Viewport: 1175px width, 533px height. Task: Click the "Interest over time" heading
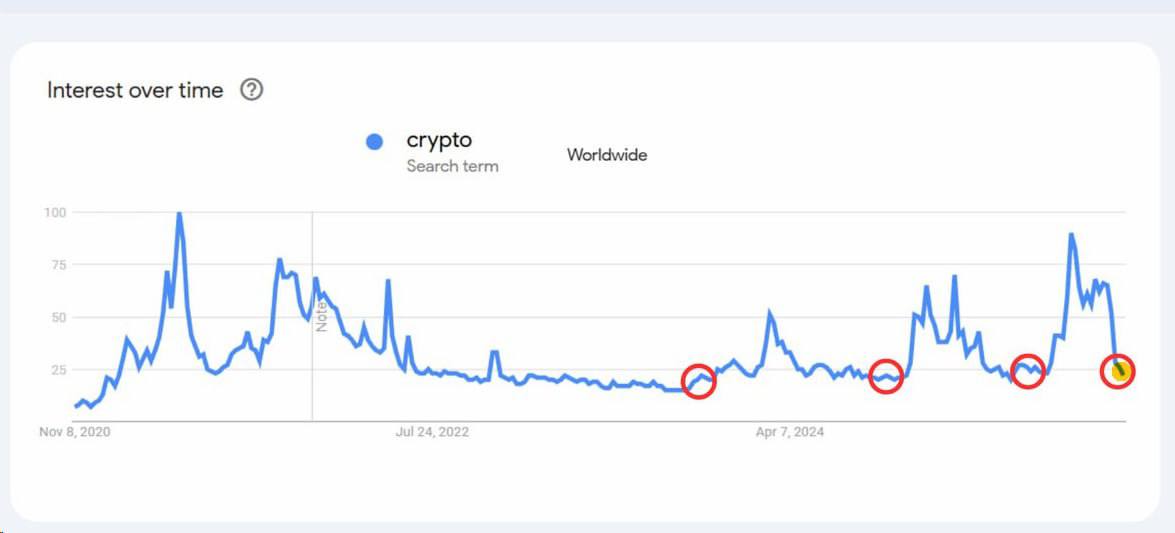pos(135,90)
